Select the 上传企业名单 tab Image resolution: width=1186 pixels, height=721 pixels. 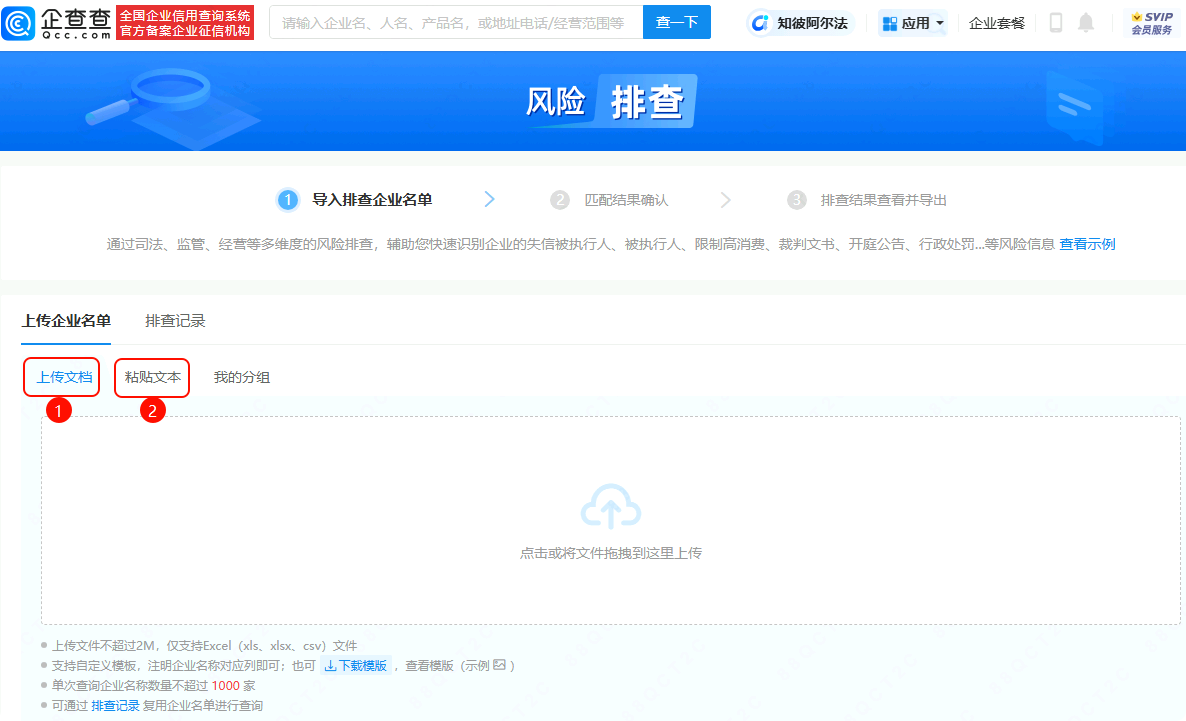click(x=66, y=321)
